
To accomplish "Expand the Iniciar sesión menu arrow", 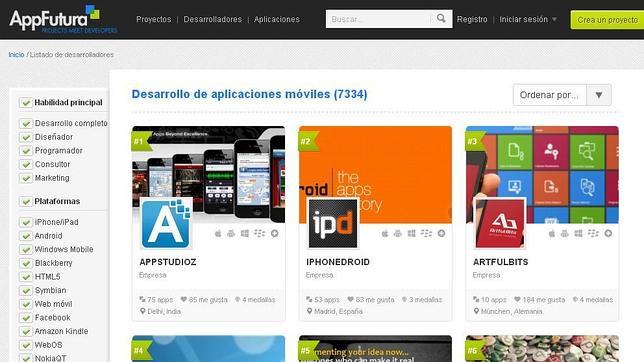I will pyautogui.click(x=554, y=19).
